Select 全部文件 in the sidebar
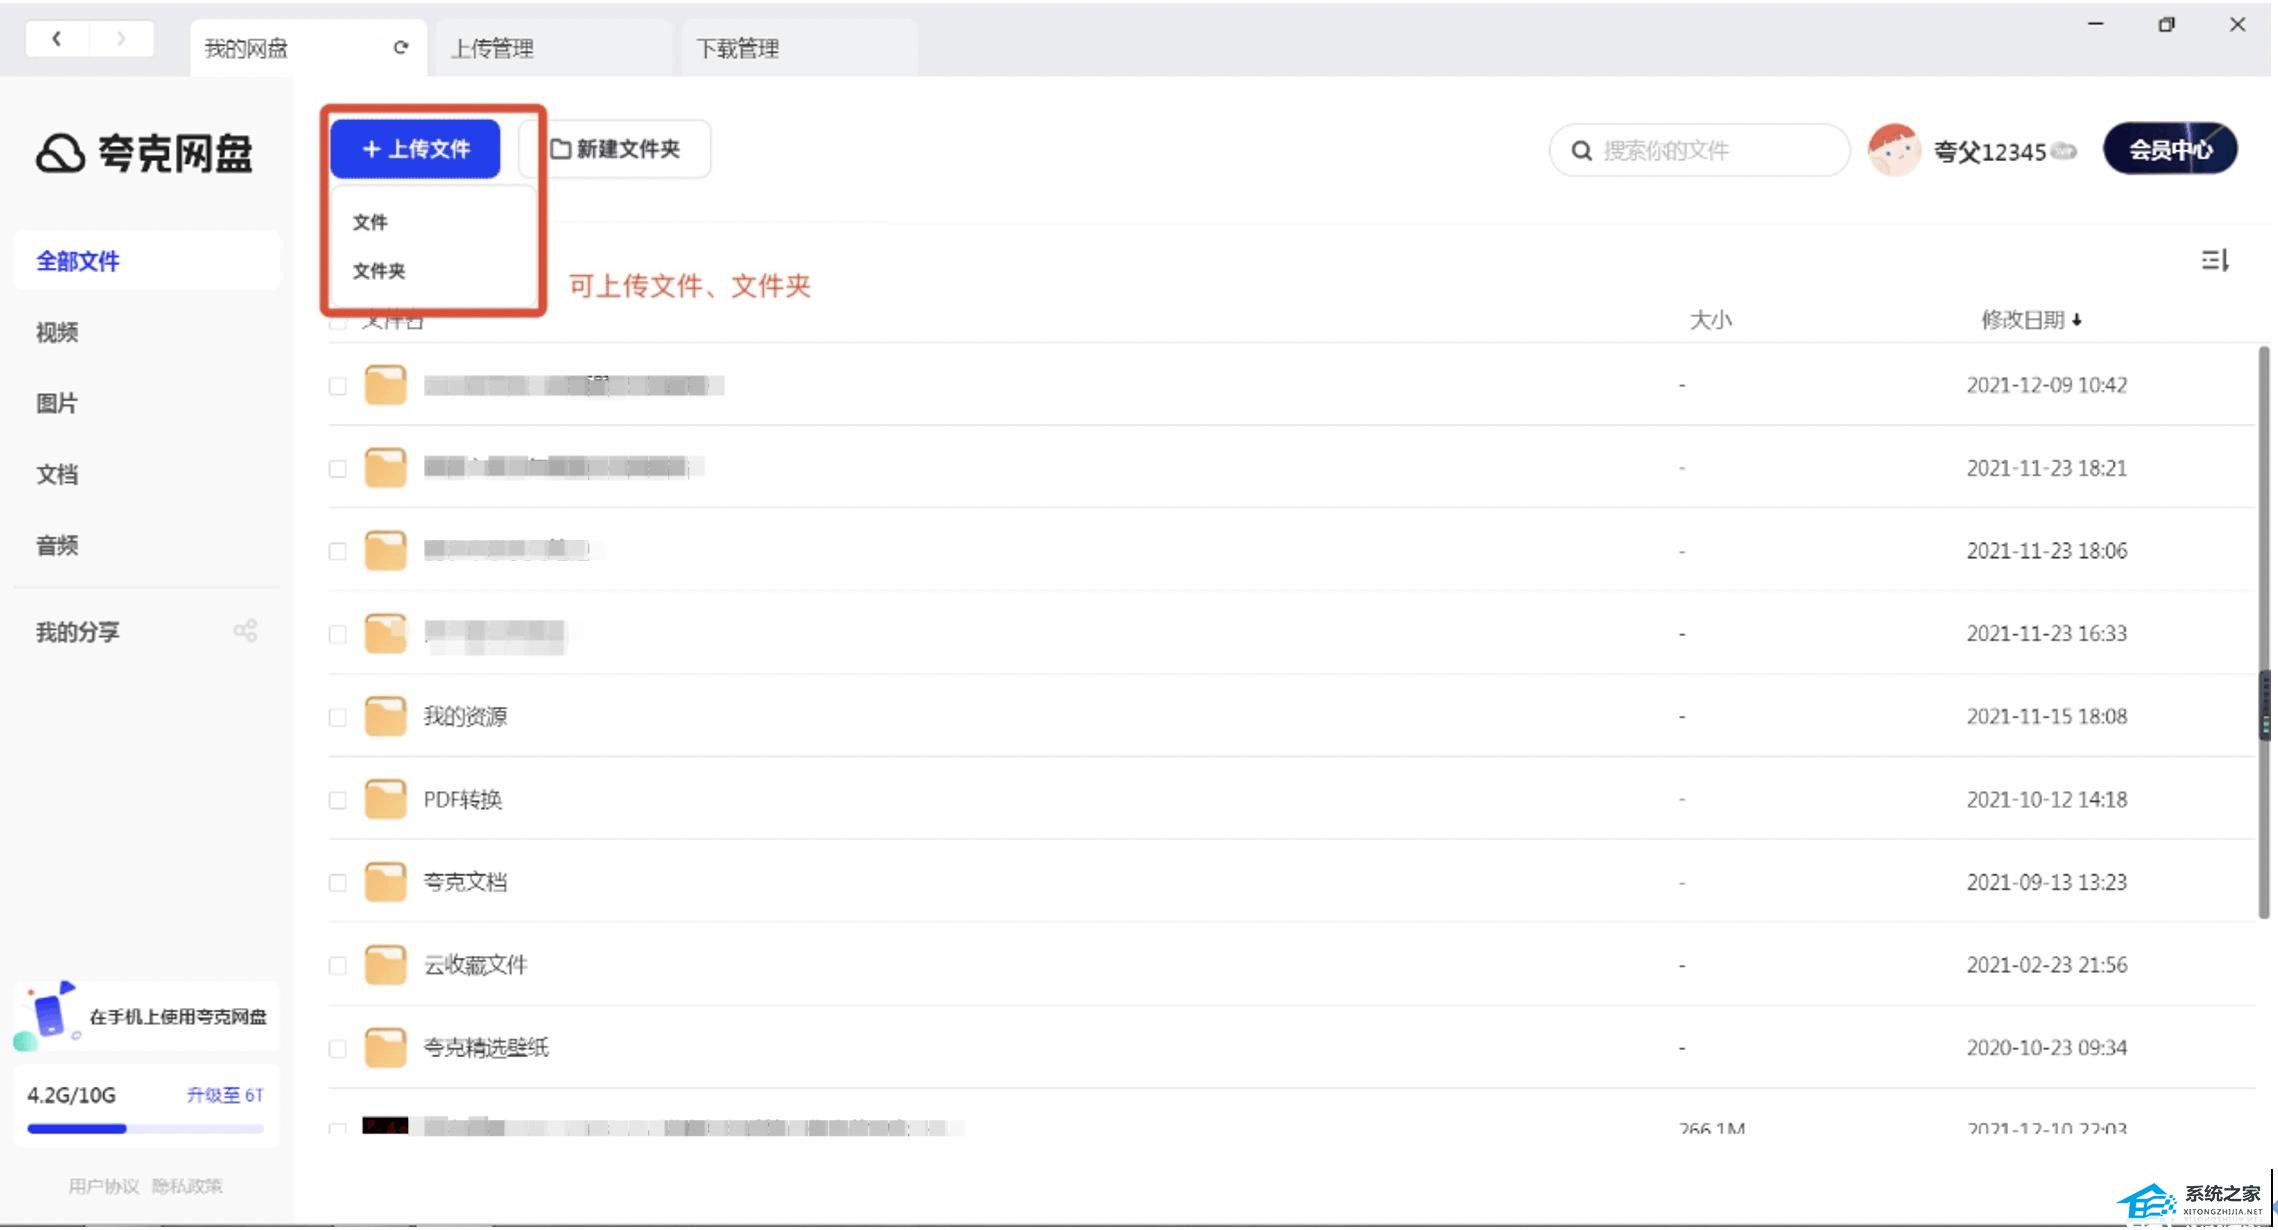The width and height of the screenshot is (2278, 1230). click(x=147, y=261)
